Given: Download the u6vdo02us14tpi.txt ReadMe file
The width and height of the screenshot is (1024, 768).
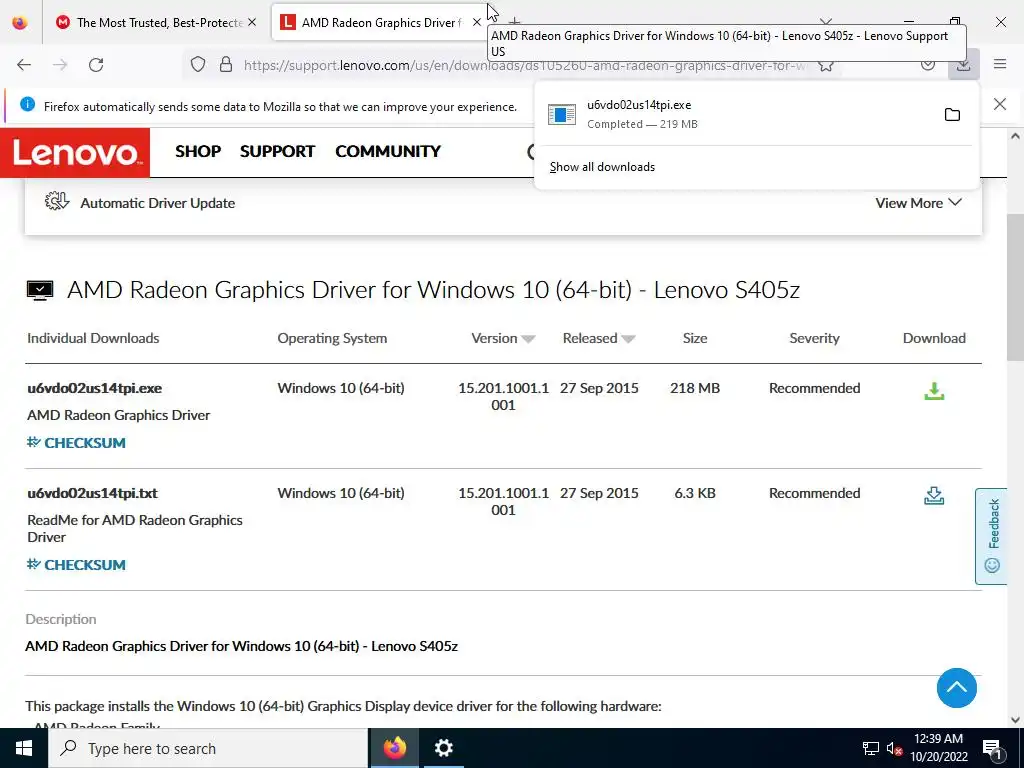Looking at the screenshot, I should coord(934,496).
